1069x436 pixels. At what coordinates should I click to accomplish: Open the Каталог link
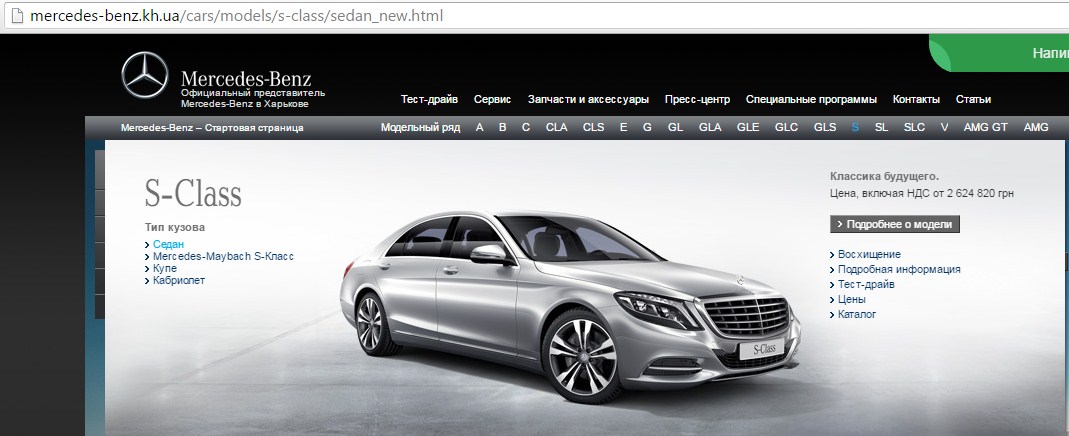856,314
